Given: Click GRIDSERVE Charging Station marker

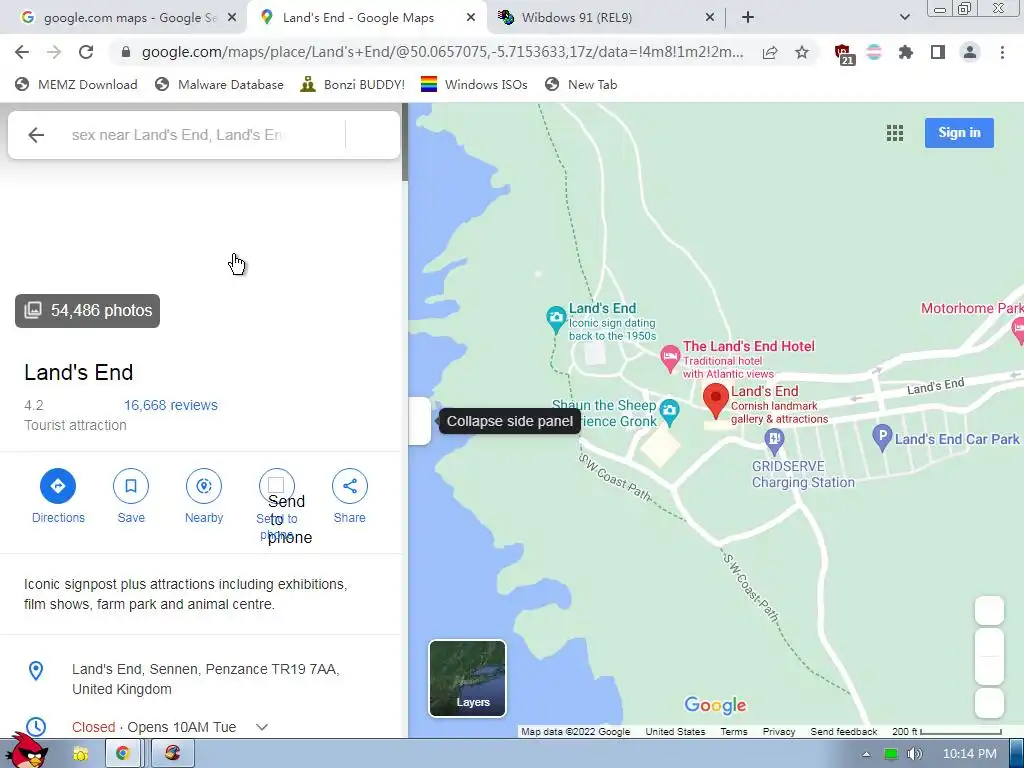Looking at the screenshot, I should (774, 441).
